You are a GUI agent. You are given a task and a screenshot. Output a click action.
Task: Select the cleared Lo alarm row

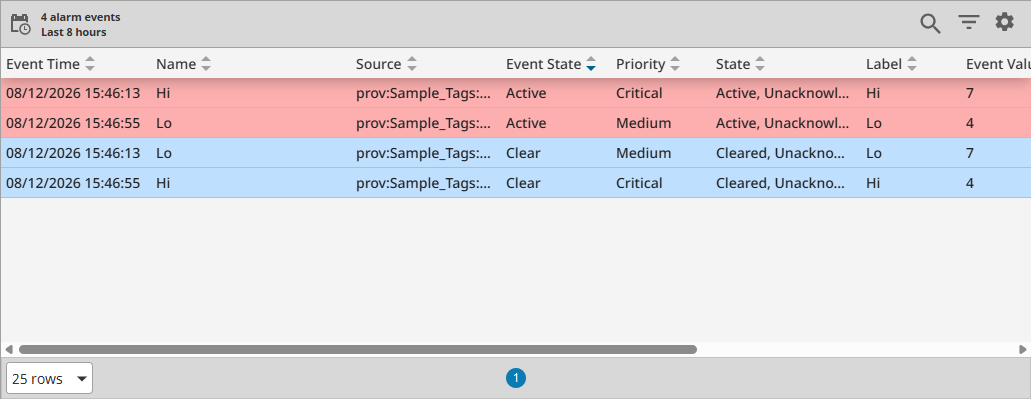516,153
